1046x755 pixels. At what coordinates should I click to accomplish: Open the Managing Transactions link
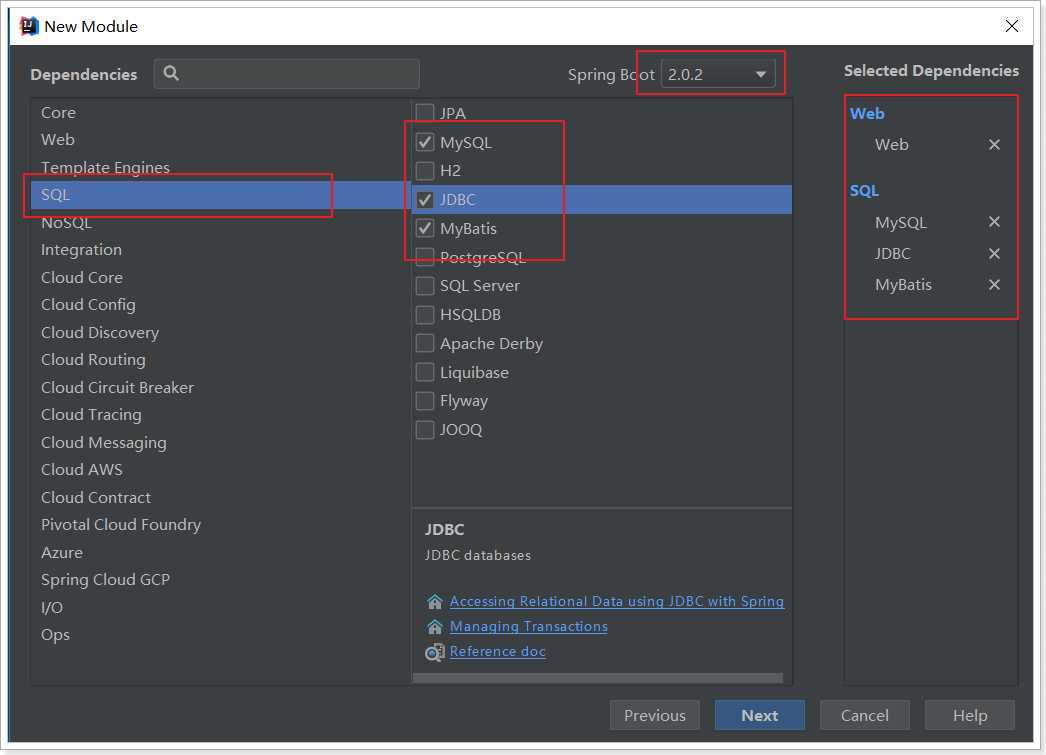528,627
